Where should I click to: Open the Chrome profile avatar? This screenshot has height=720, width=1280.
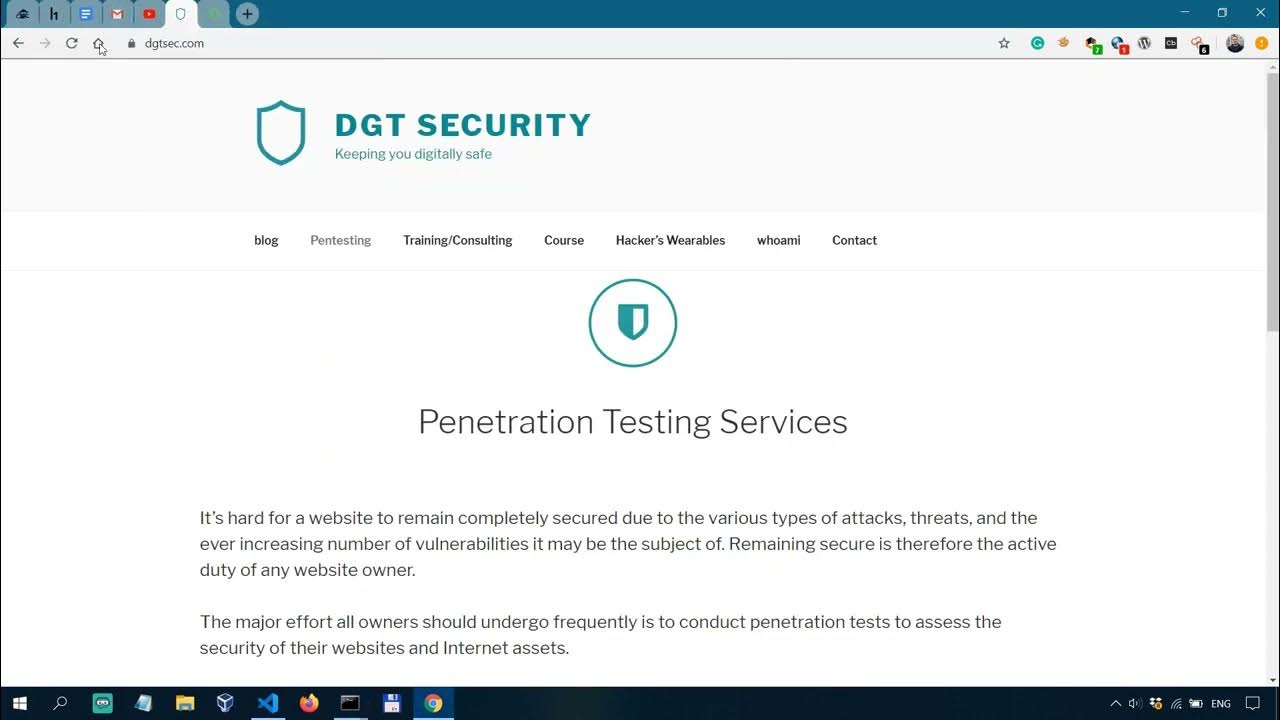(1235, 43)
